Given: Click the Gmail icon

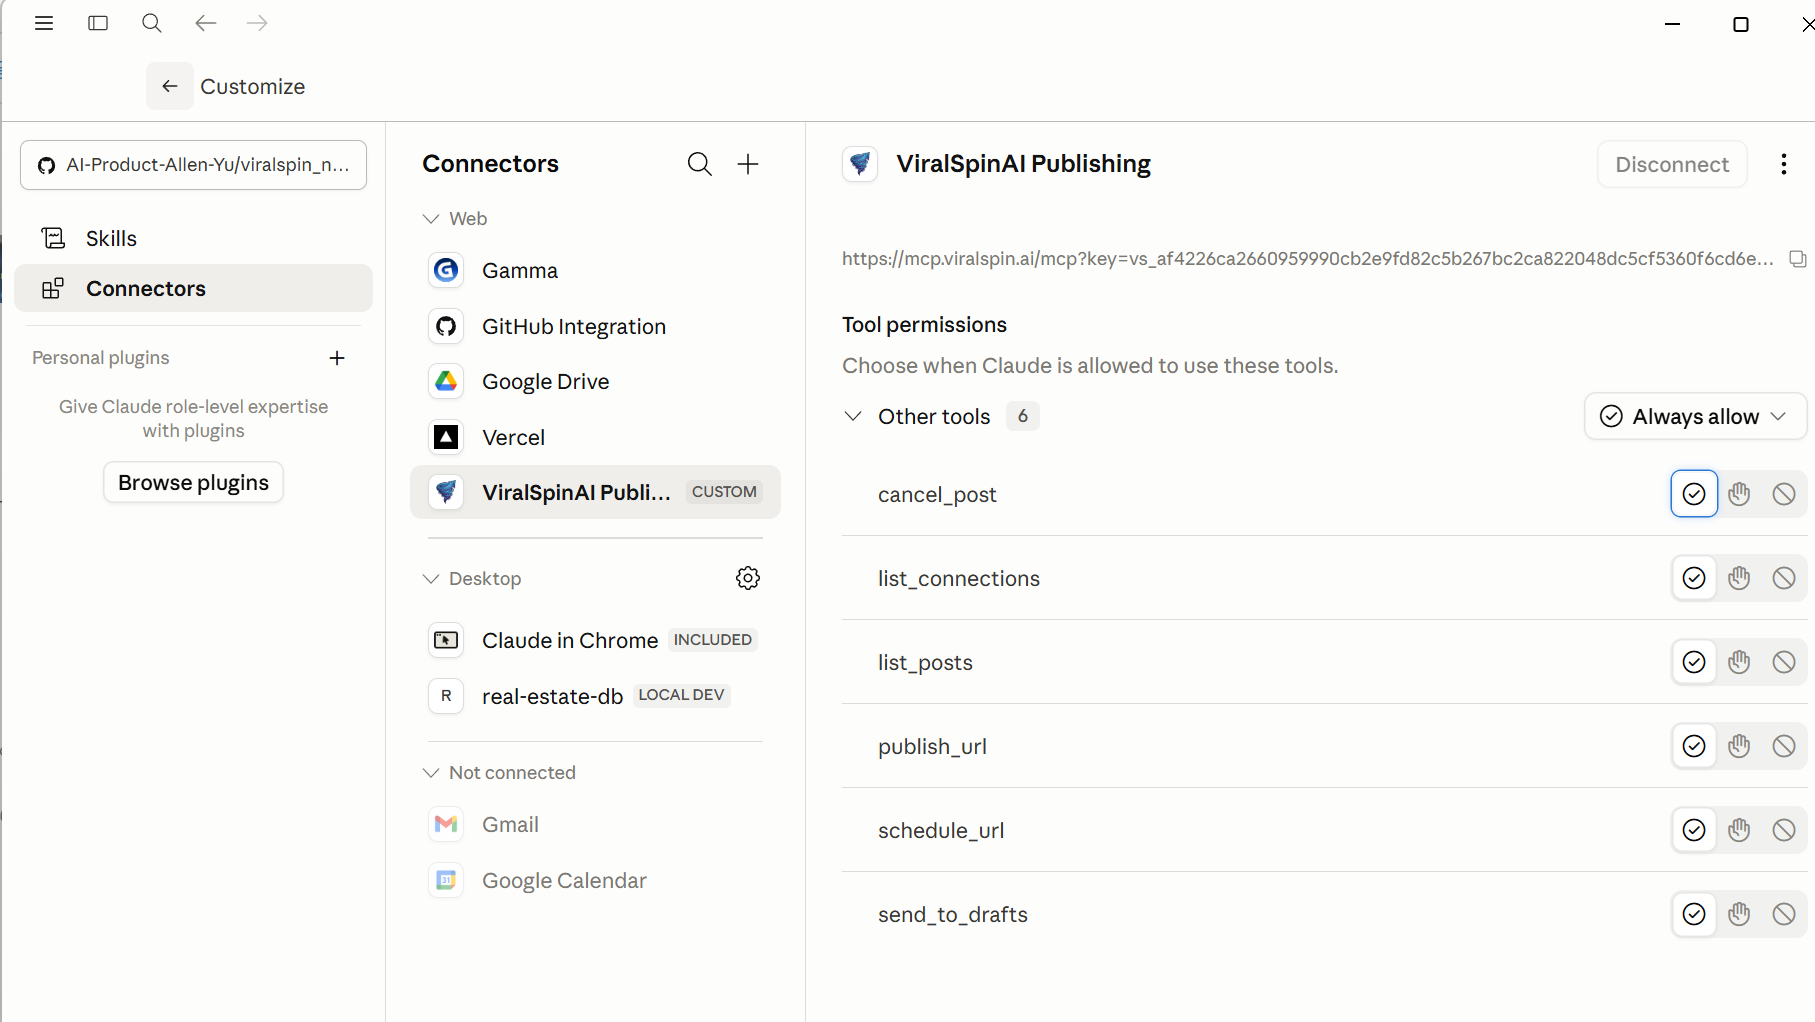Looking at the screenshot, I should point(446,824).
